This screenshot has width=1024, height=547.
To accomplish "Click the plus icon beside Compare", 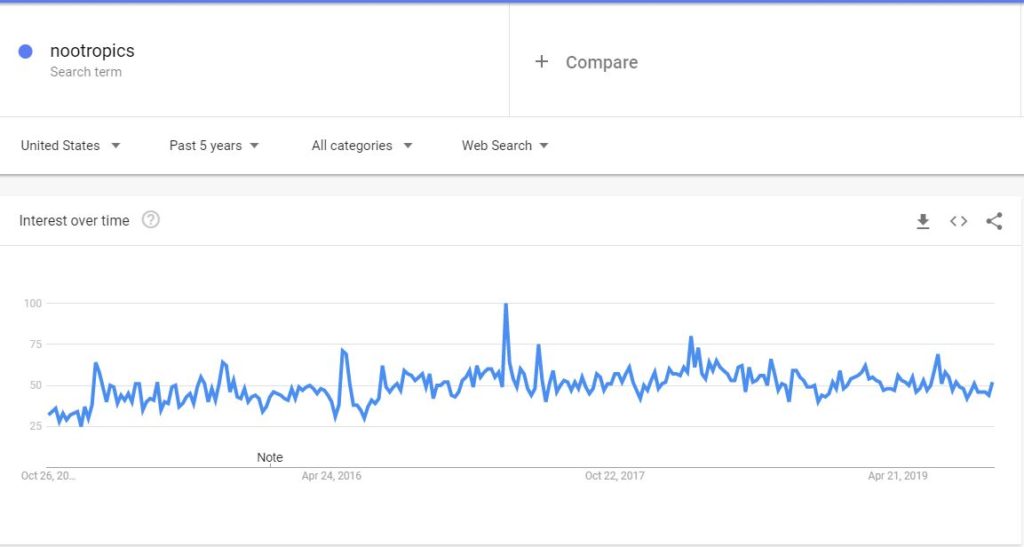I will (x=541, y=61).
